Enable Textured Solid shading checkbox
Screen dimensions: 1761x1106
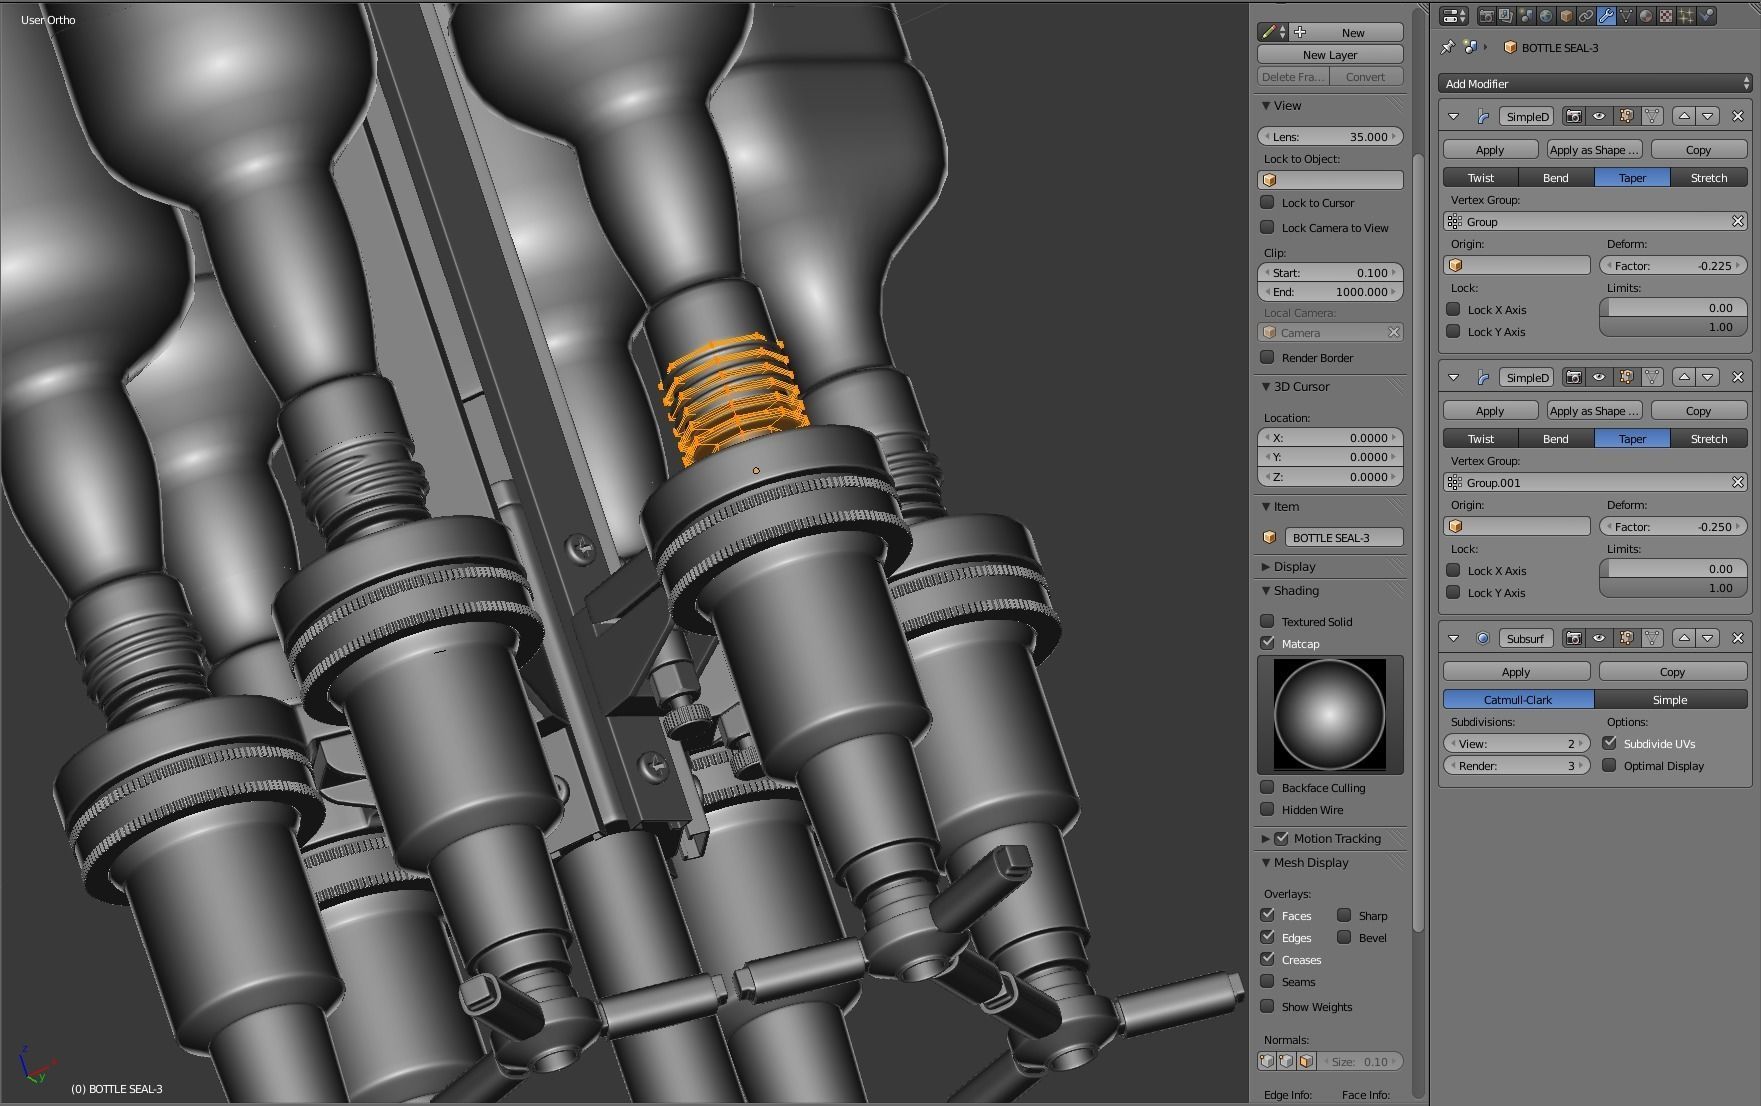[x=1268, y=621]
